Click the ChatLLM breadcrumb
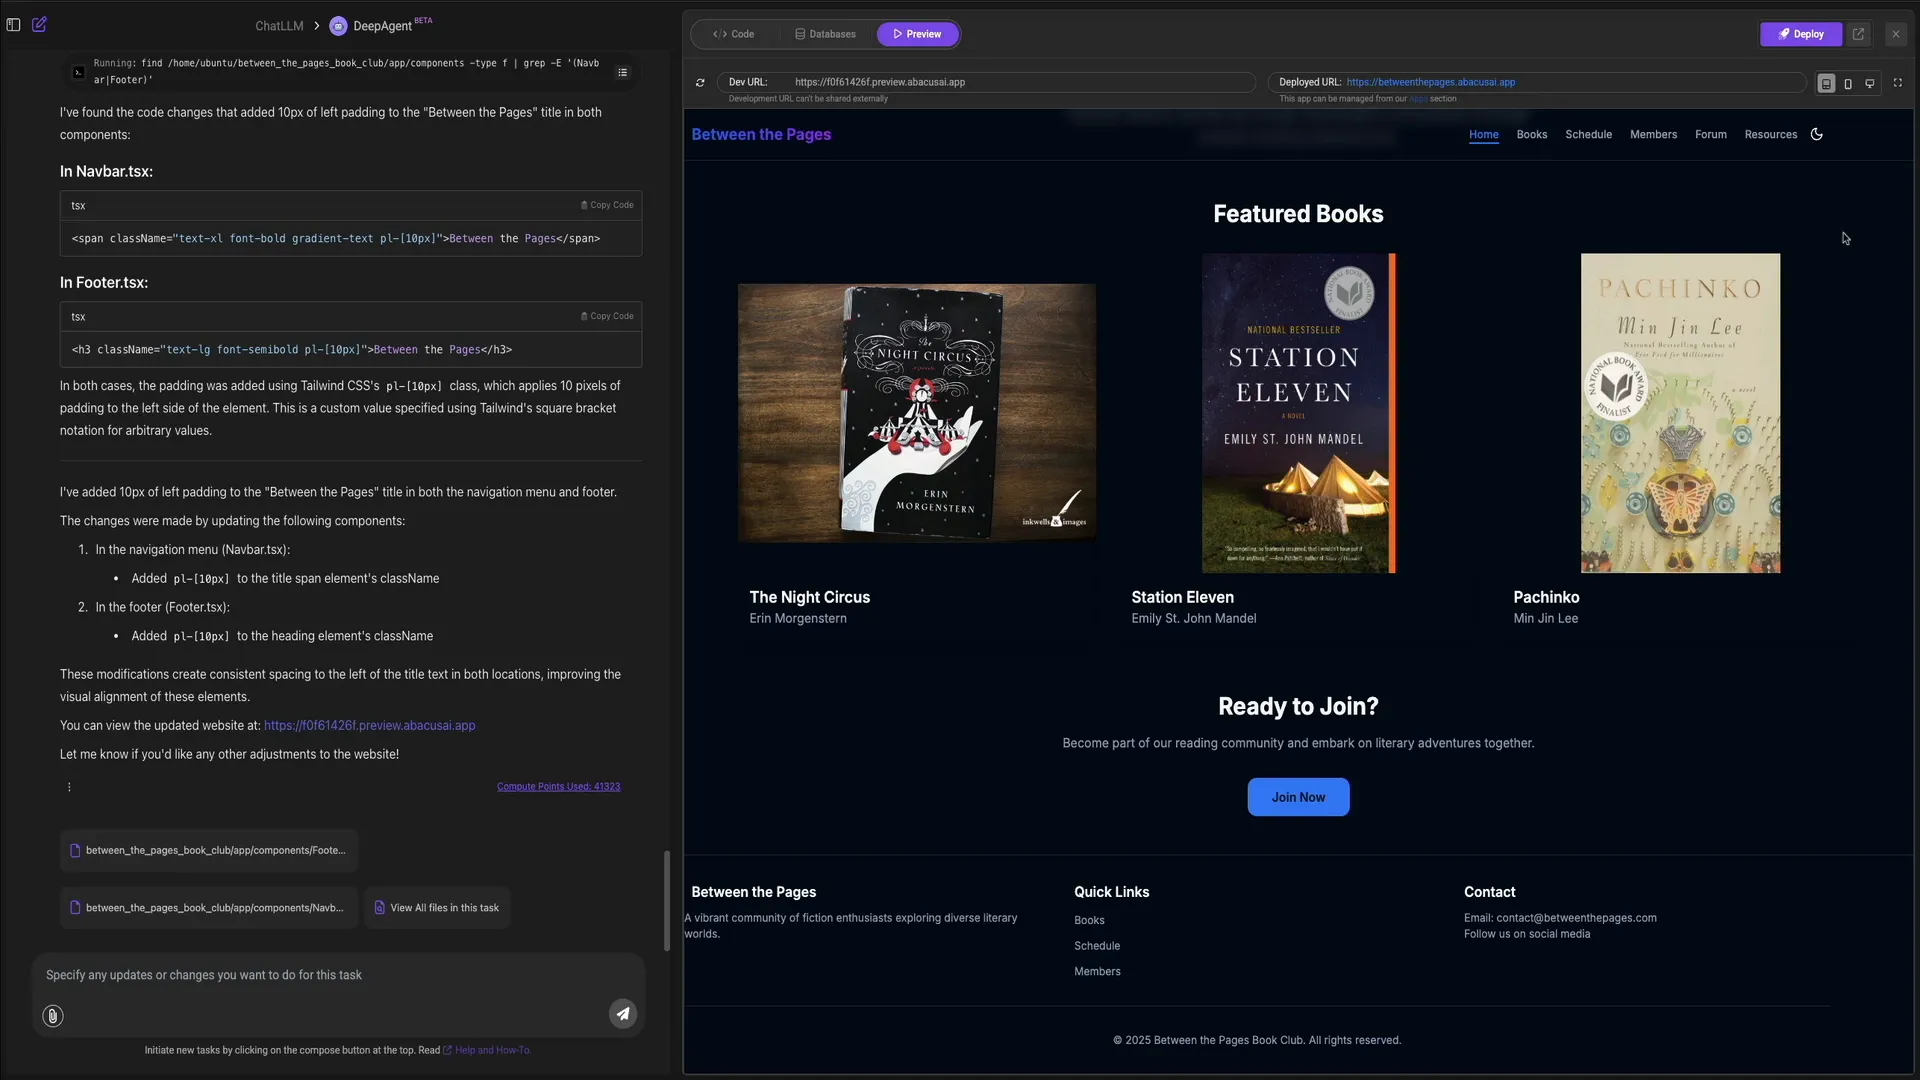The height and width of the screenshot is (1080, 1920). coord(279,26)
